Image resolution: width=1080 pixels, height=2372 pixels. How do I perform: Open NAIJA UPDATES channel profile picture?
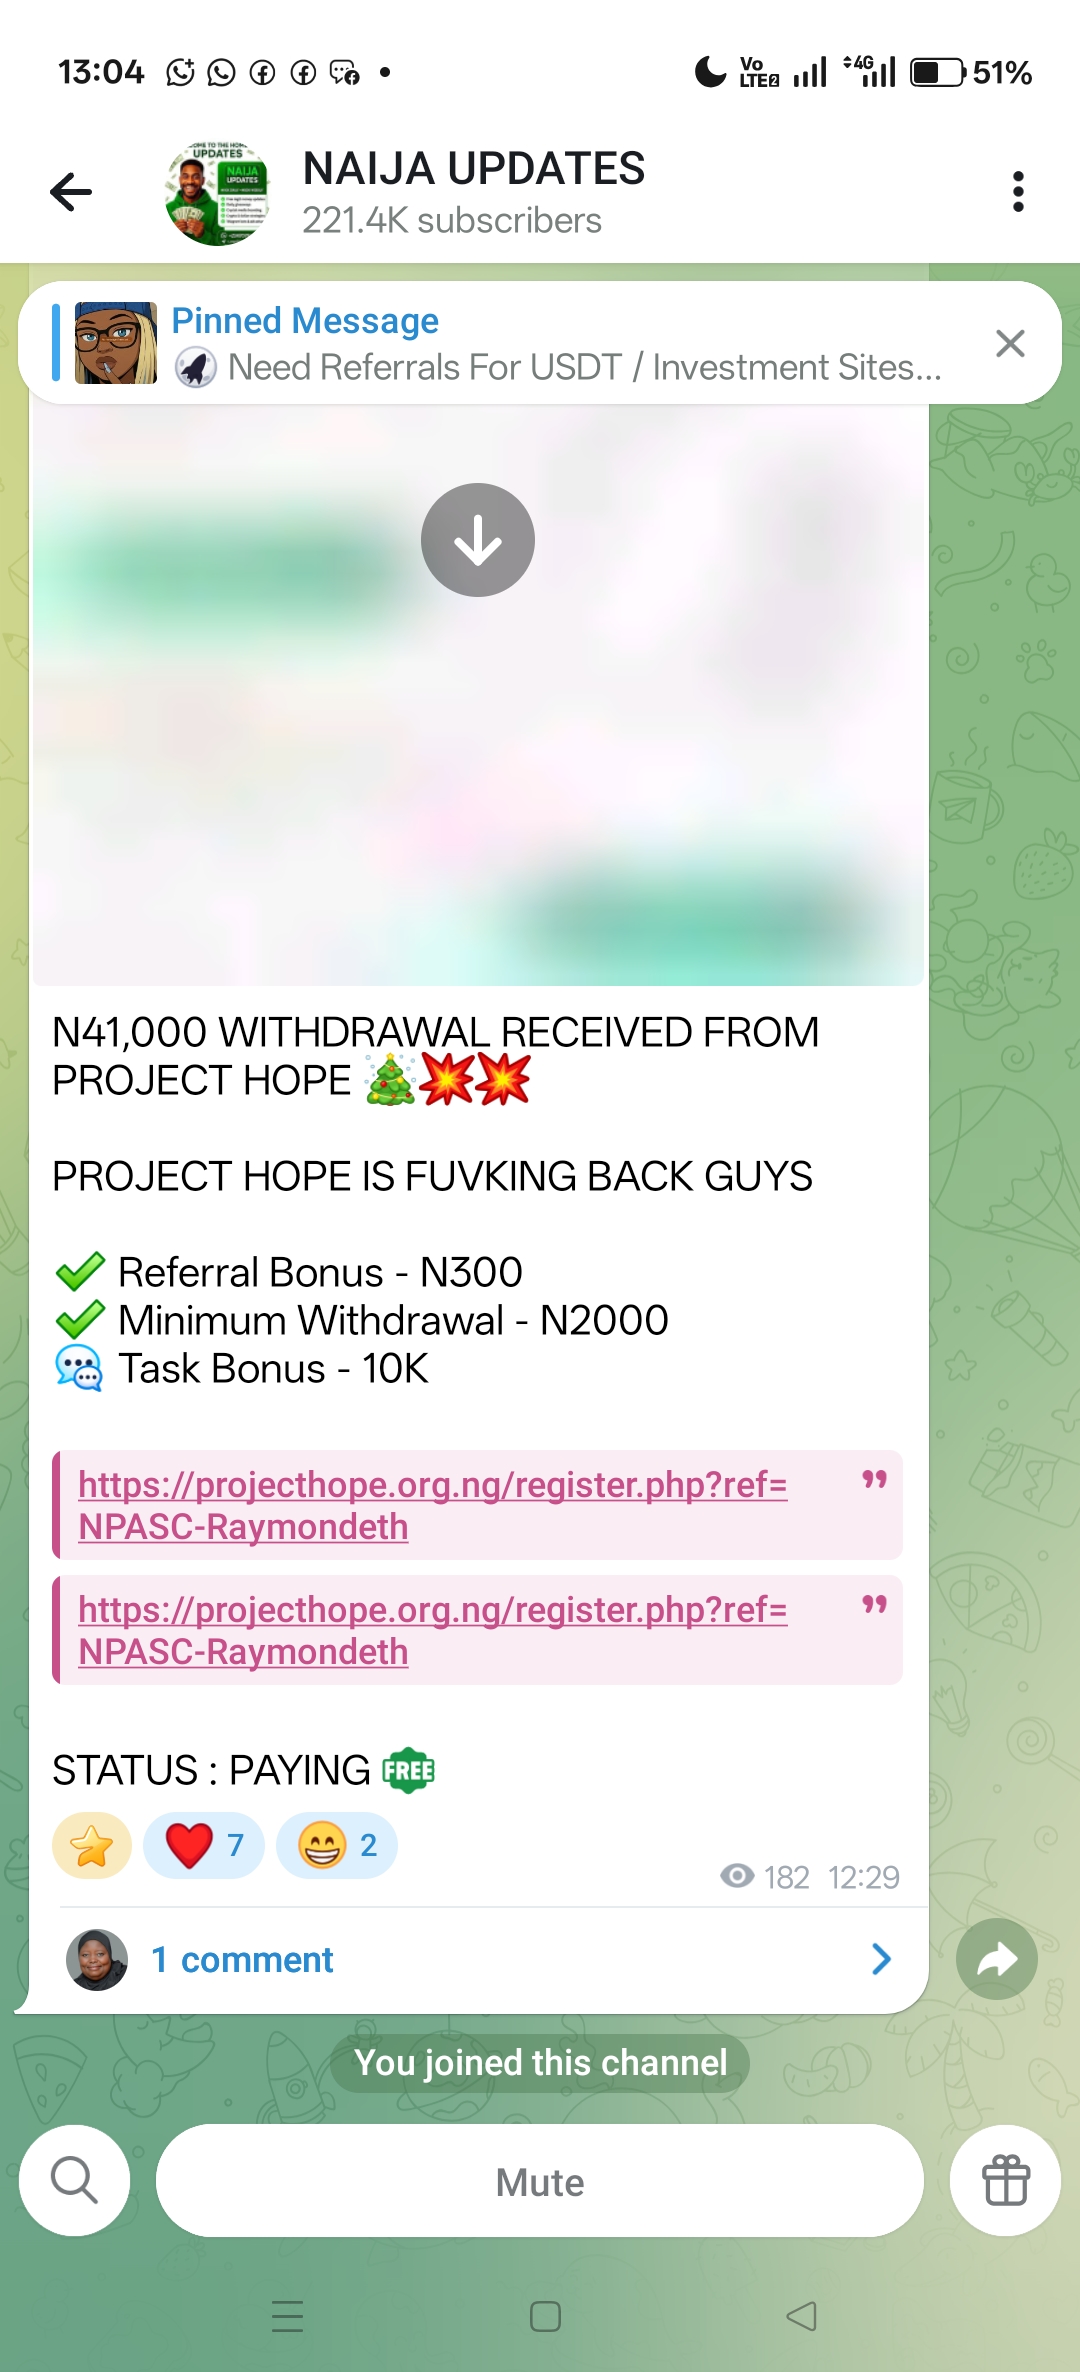click(217, 192)
